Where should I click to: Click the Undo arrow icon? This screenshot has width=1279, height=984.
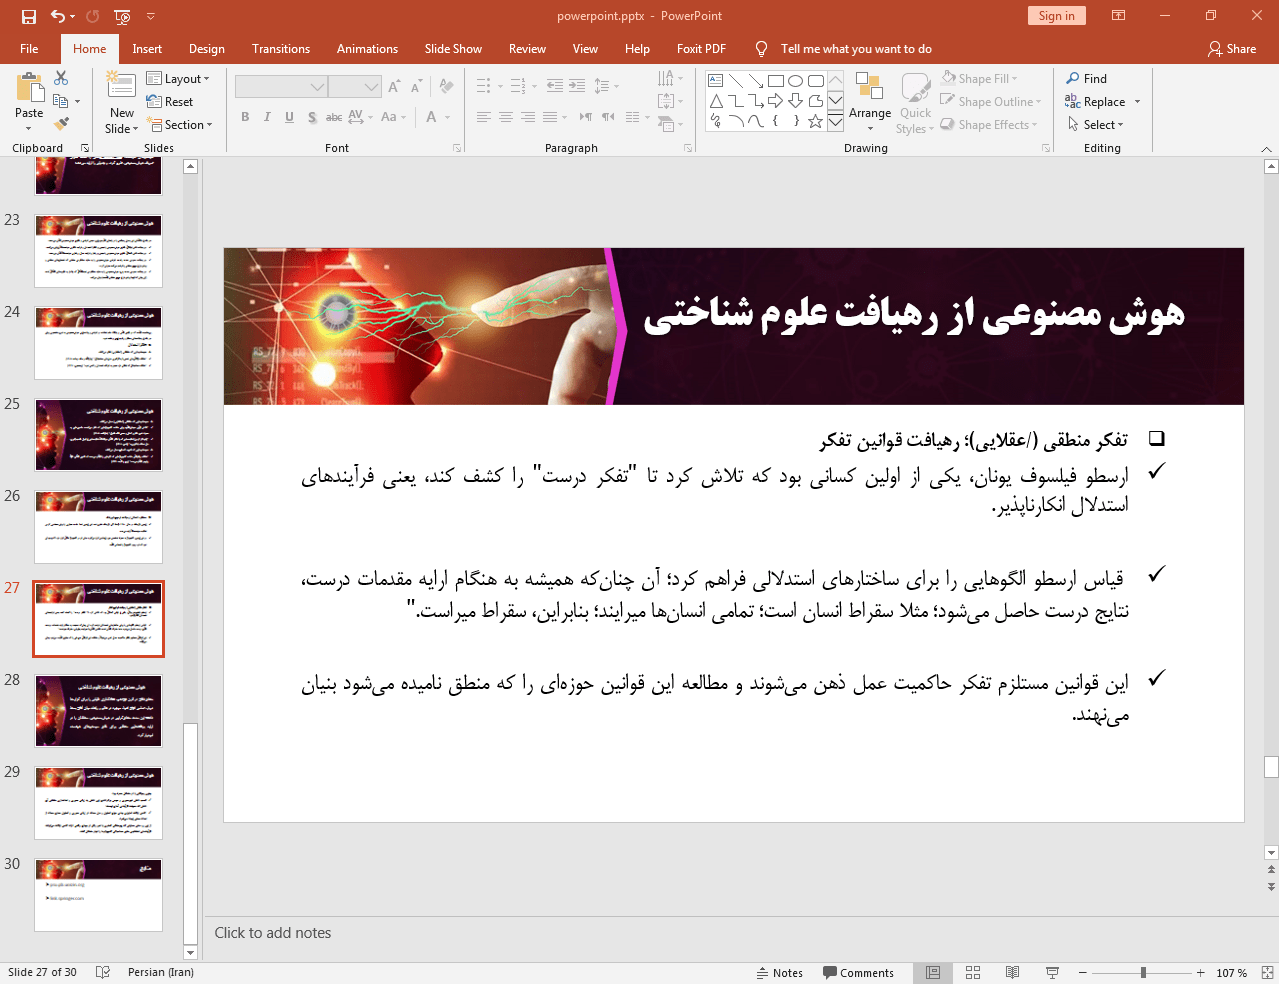(58, 16)
